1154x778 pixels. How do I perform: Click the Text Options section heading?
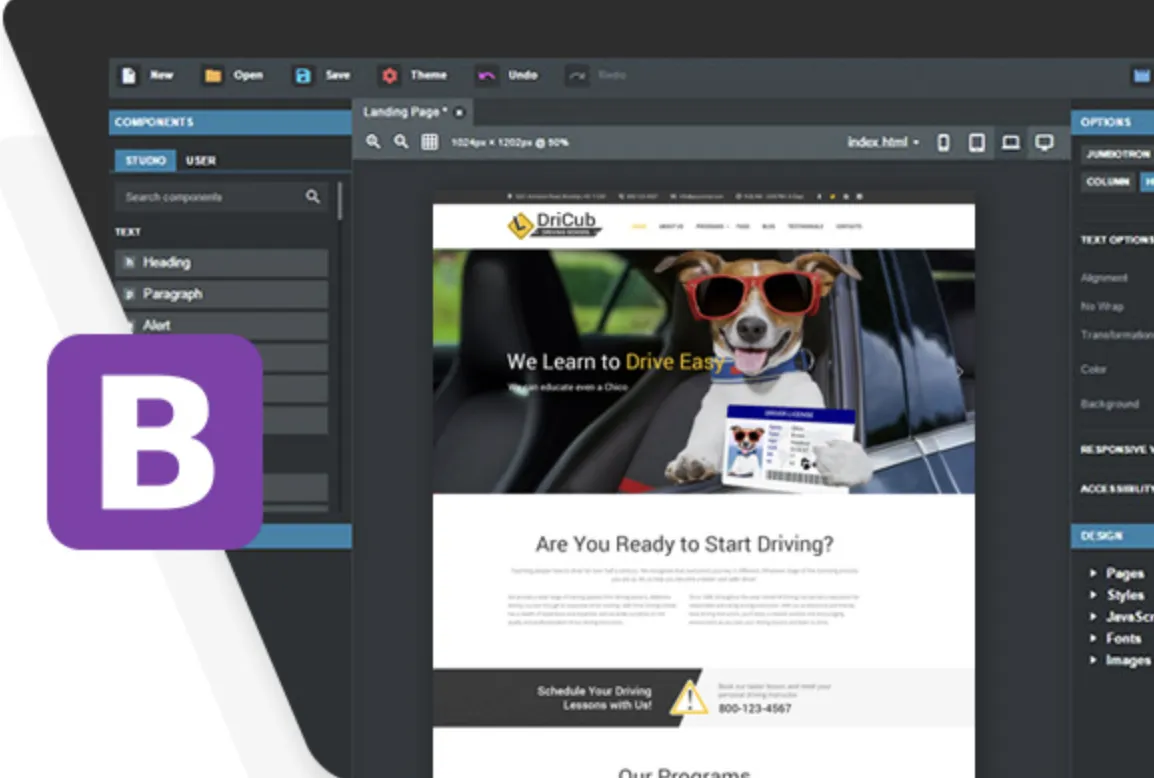(1117, 240)
